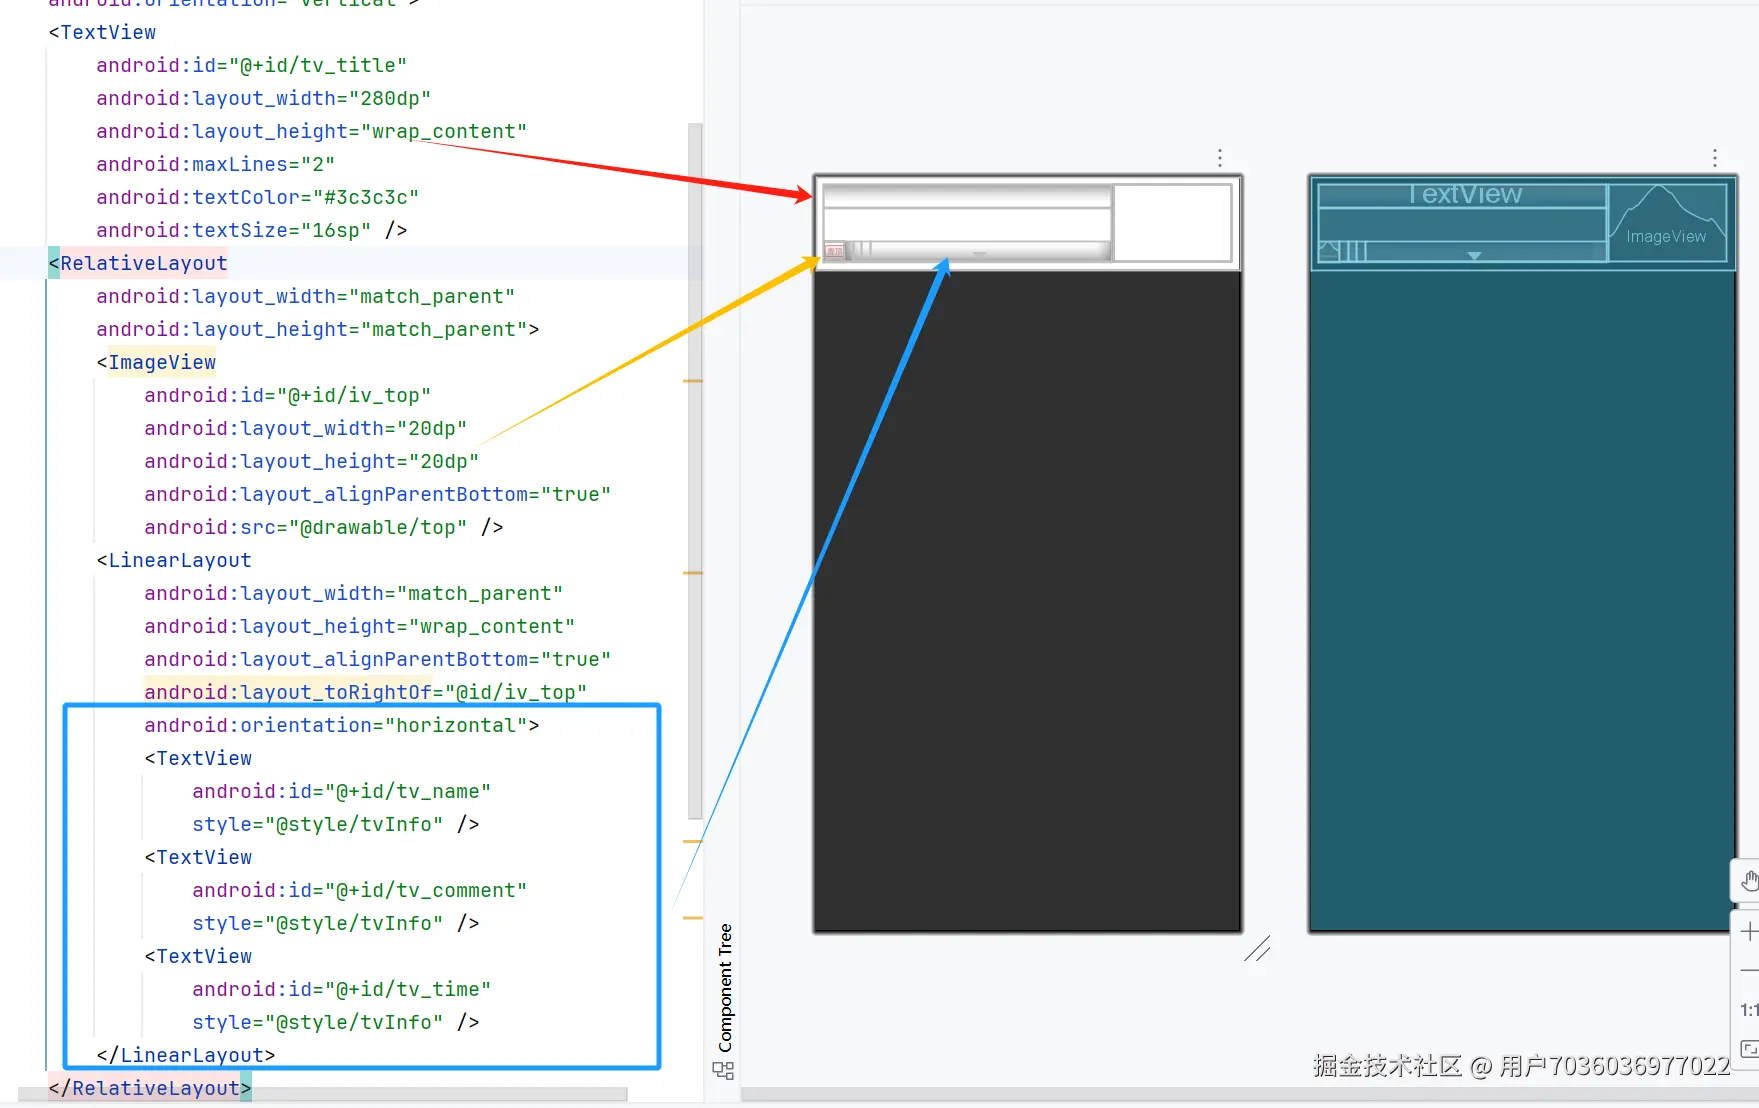Click android:id="@+id/tv_title" line
This screenshot has height=1108, width=1759.
click(252, 65)
